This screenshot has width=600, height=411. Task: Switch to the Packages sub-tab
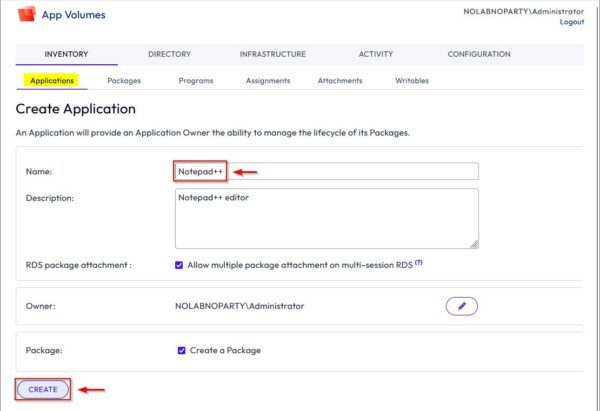pyautogui.click(x=124, y=81)
